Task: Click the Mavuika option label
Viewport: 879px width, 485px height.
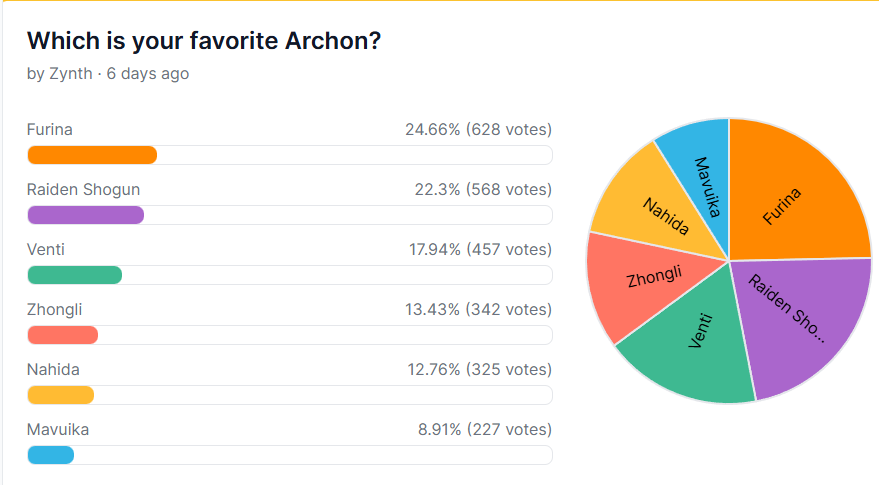Action: [58, 429]
